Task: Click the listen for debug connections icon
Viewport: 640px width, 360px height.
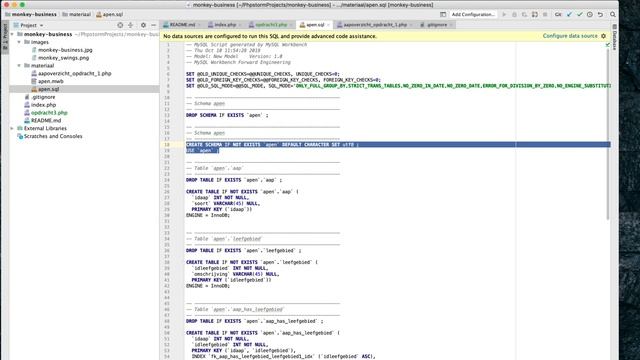Action: coord(535,14)
